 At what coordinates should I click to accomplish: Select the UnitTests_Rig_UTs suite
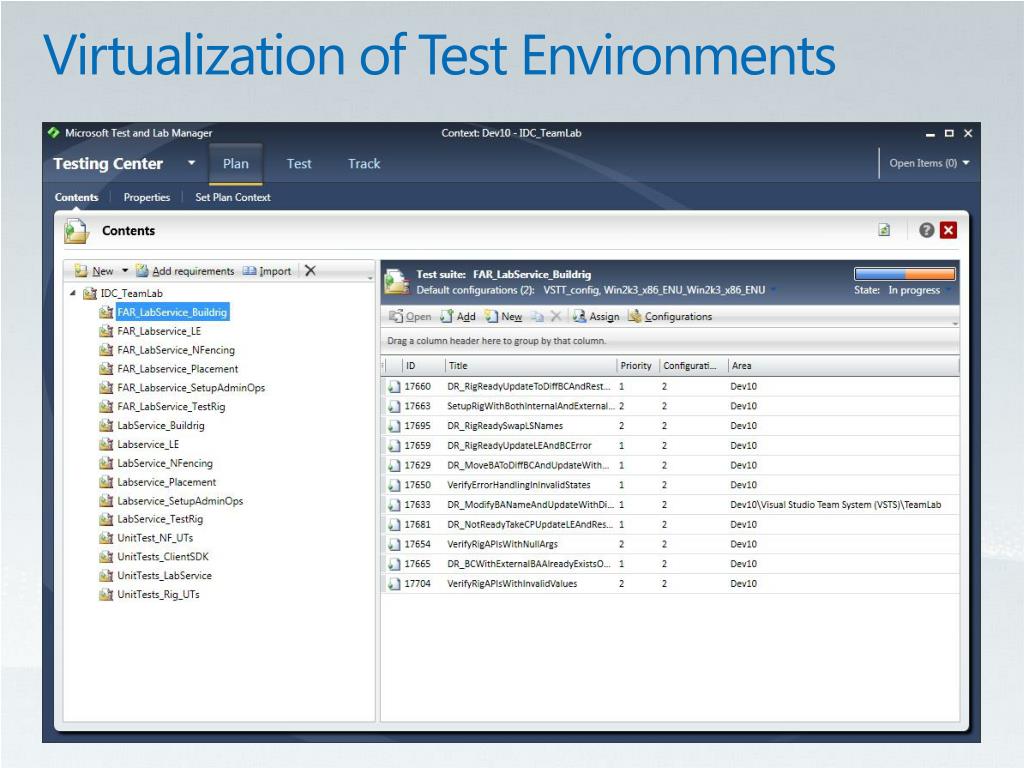click(x=159, y=594)
